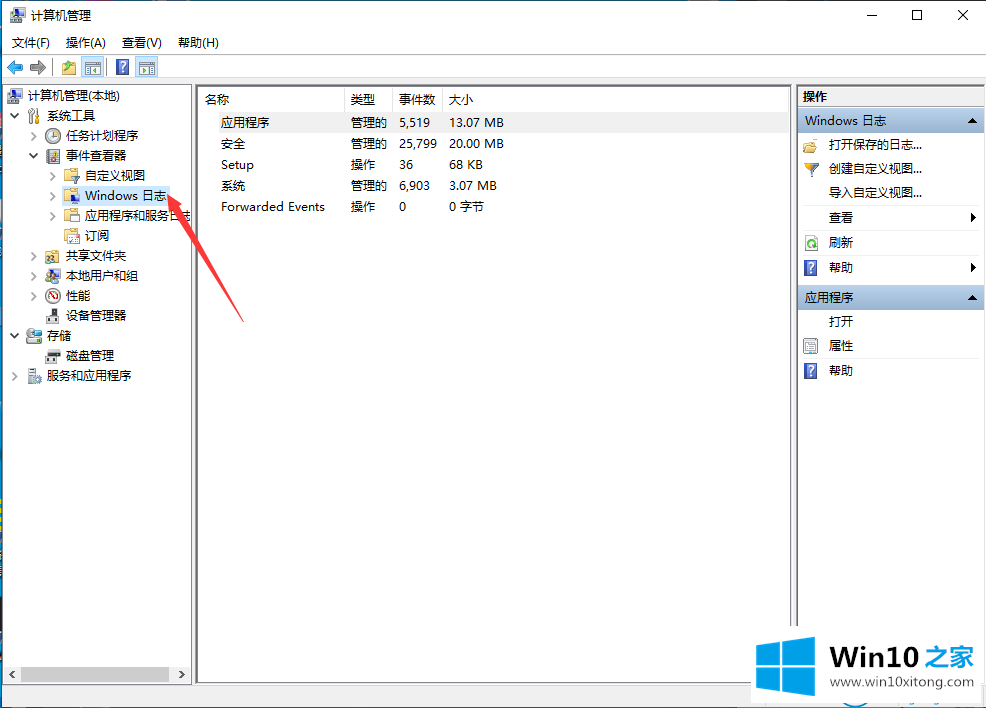986x708 pixels.
Task: Click the blue Help toolbar icon
Action: pos(123,67)
